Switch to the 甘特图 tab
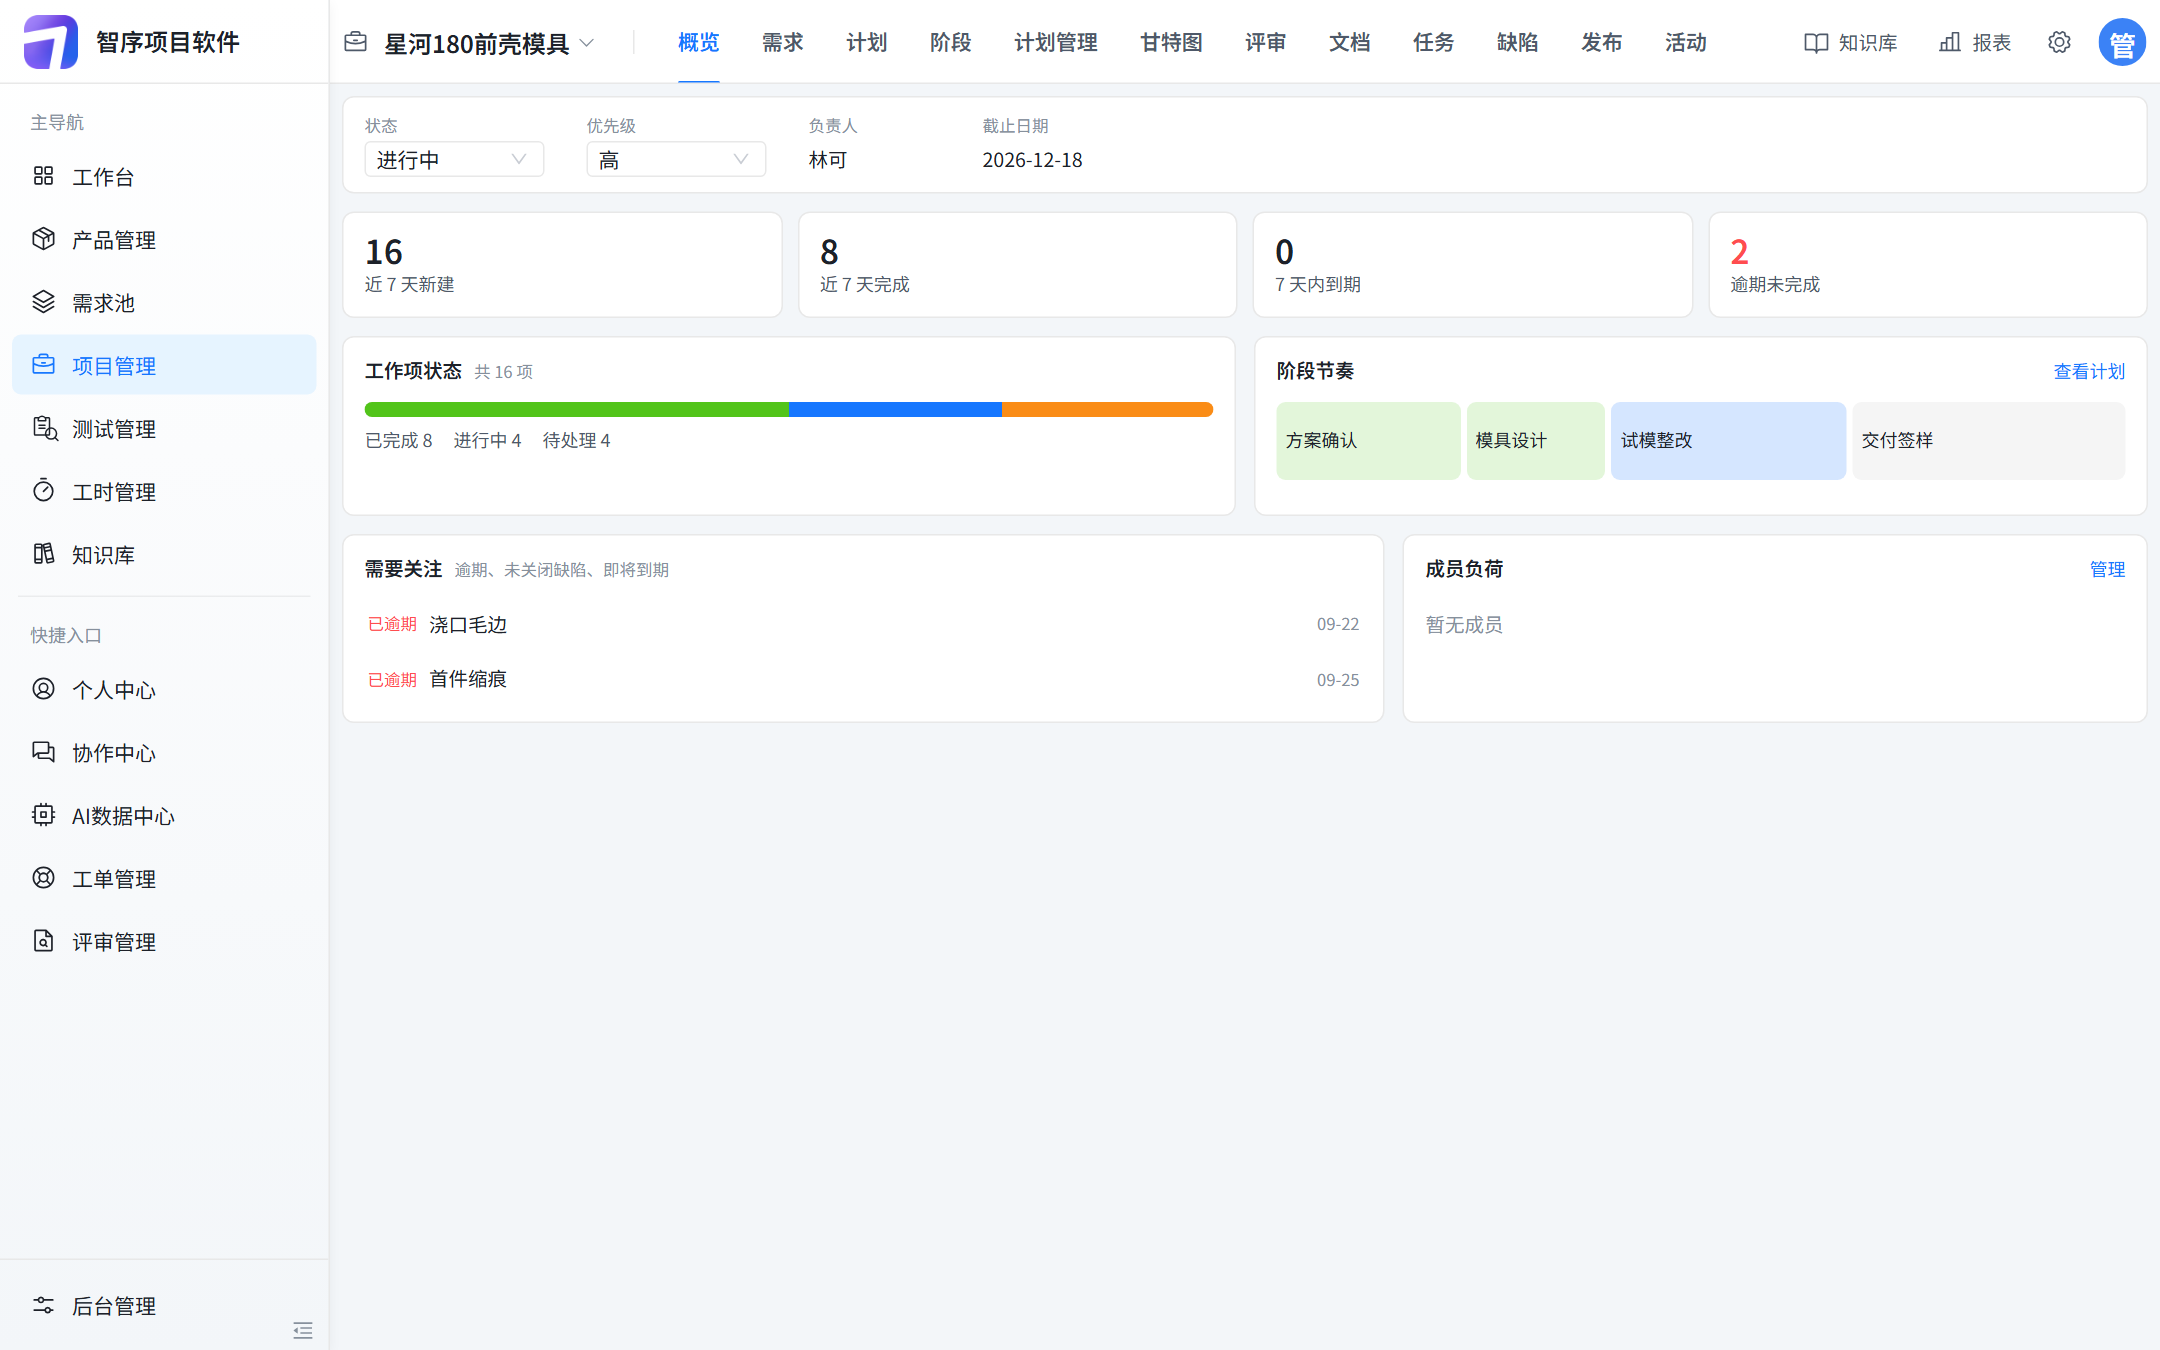The width and height of the screenshot is (2160, 1350). pos(1171,42)
